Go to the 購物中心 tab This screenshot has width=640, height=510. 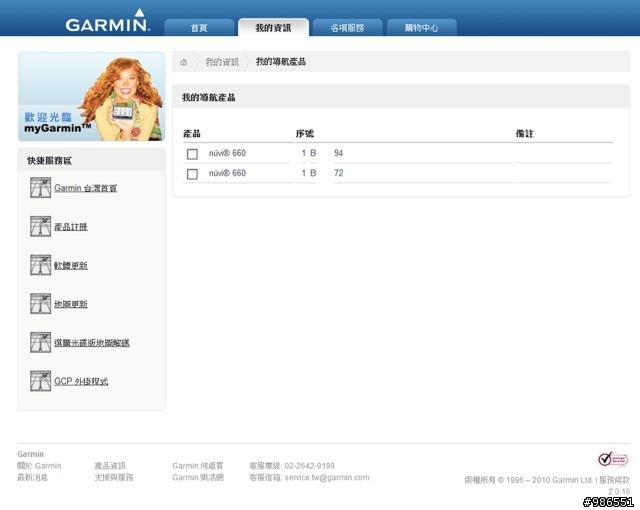[x=421, y=28]
